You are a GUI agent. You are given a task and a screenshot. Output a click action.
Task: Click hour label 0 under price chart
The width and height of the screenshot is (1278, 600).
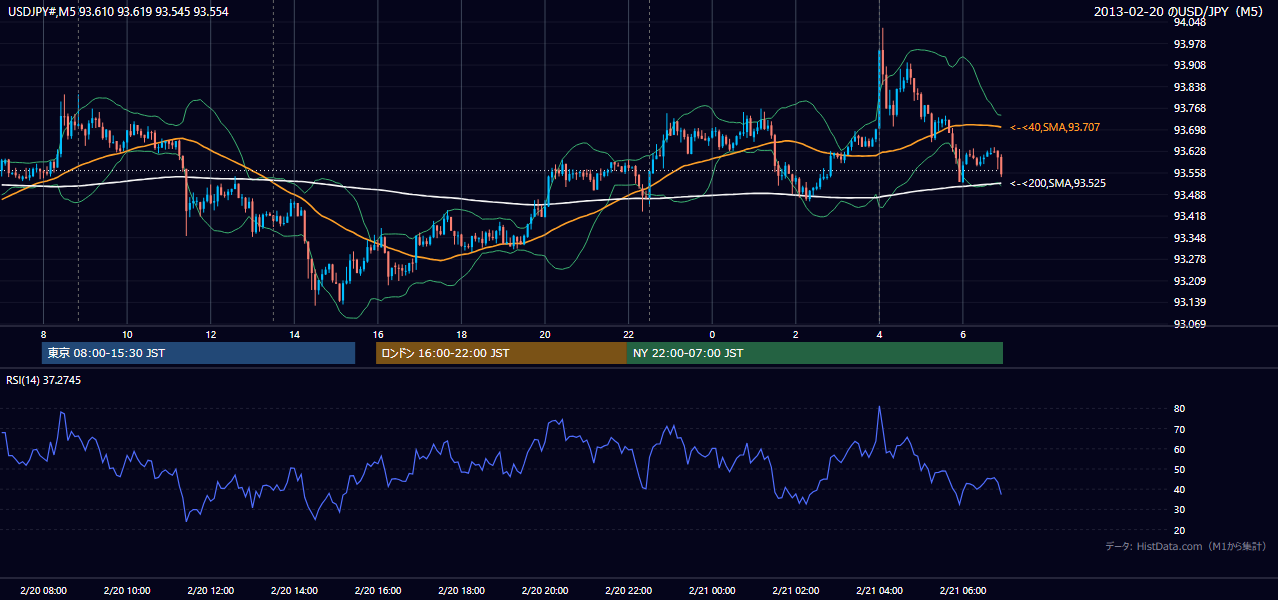[712, 333]
